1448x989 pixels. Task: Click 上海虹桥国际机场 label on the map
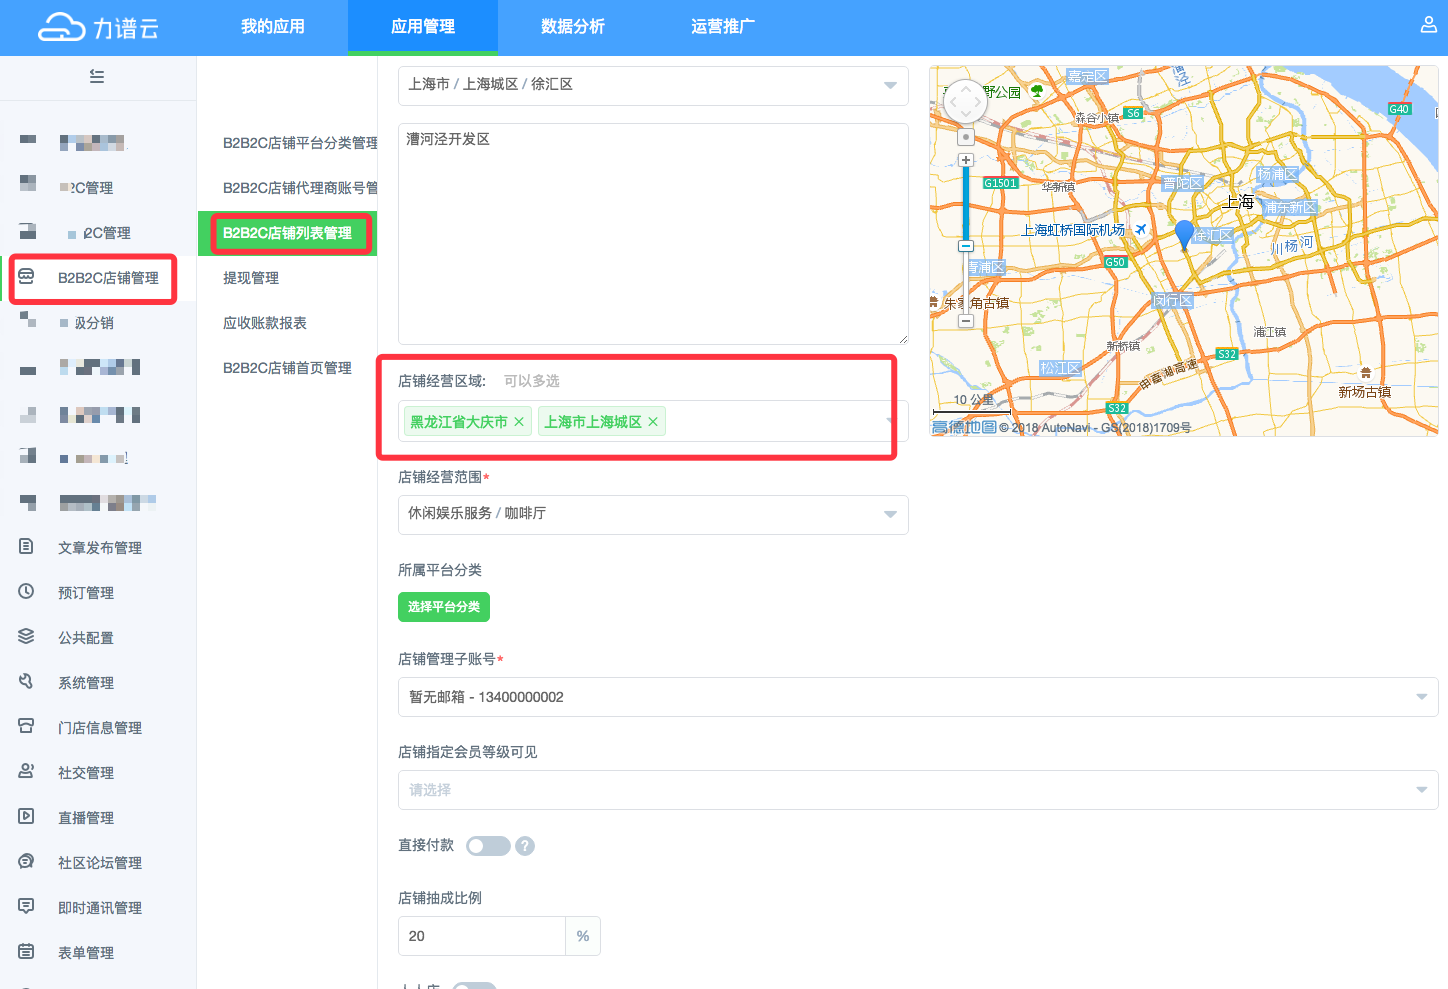point(1073,230)
